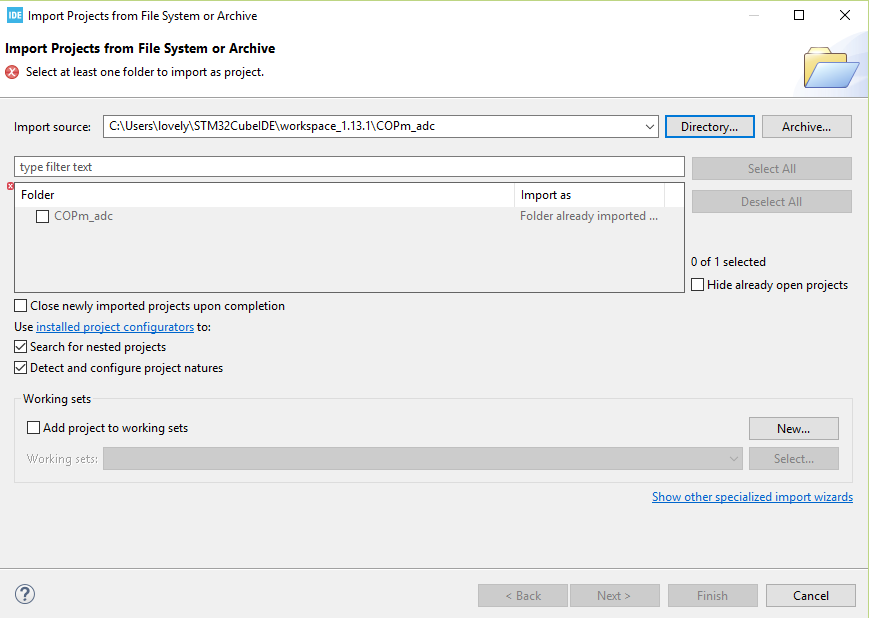Uncheck Search for nested projects

(21, 347)
